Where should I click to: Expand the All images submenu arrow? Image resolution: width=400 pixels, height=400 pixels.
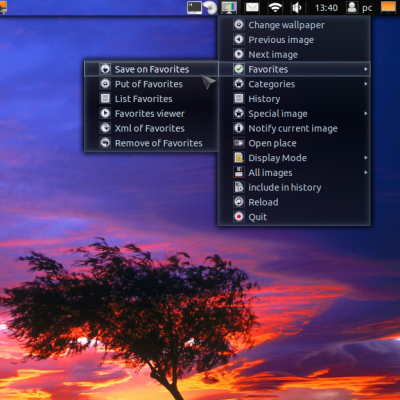point(366,172)
